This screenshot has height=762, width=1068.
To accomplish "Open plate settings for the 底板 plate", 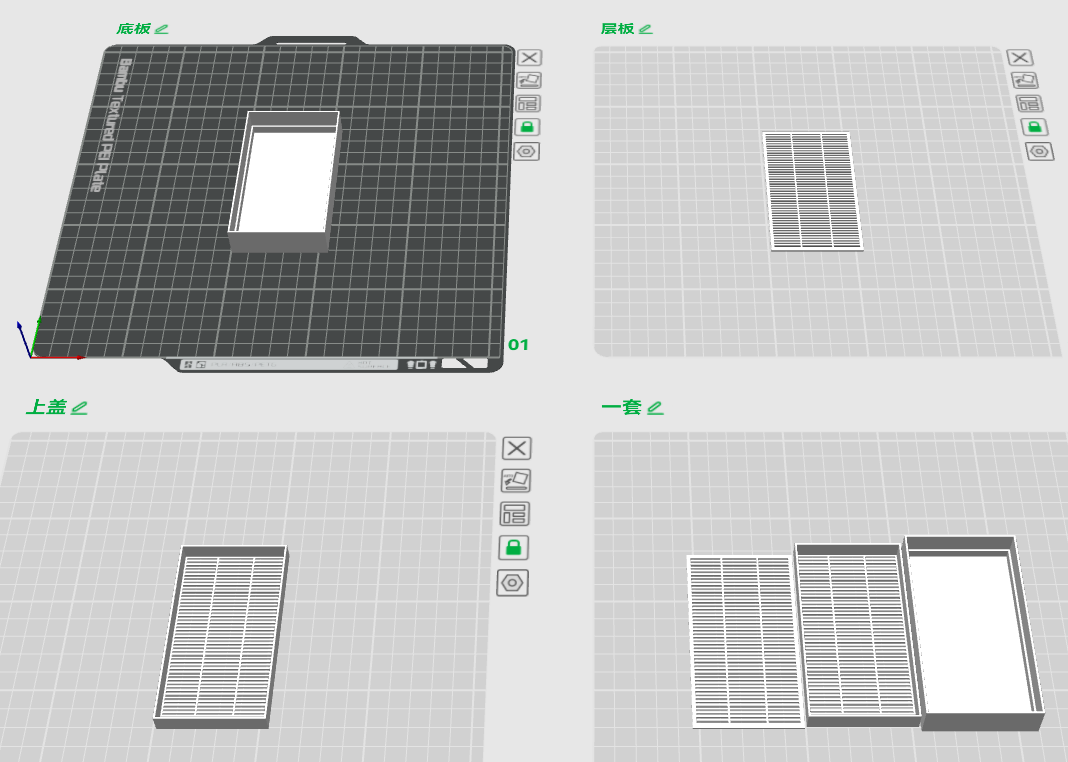I will tap(527, 151).
